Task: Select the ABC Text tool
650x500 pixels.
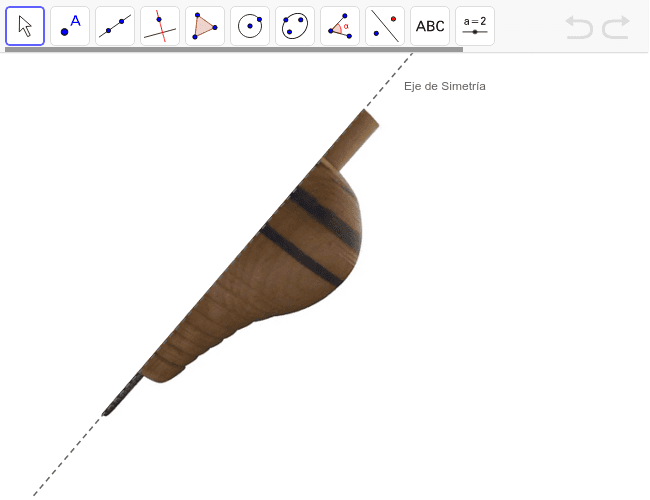Action: click(x=430, y=26)
